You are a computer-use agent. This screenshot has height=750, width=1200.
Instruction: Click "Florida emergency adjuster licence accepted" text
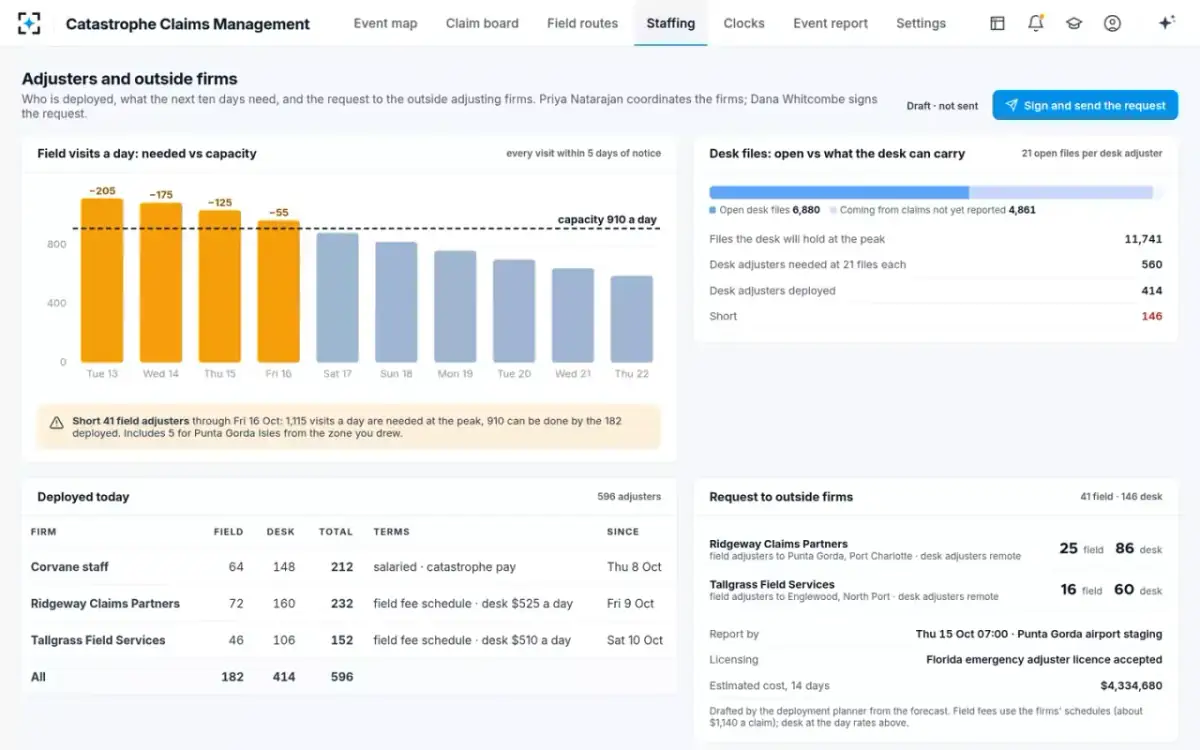click(x=1044, y=660)
